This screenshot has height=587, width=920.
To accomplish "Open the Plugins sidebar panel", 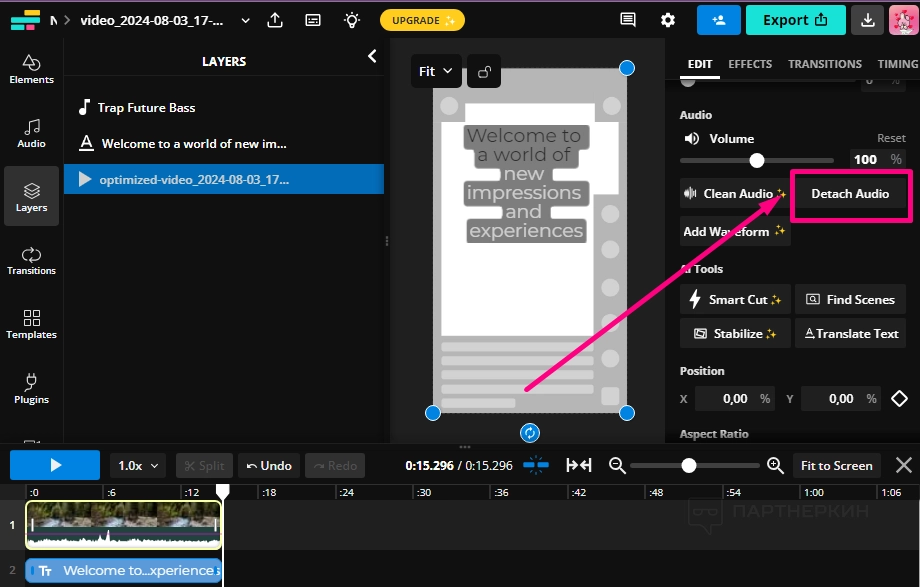I will 31,388.
